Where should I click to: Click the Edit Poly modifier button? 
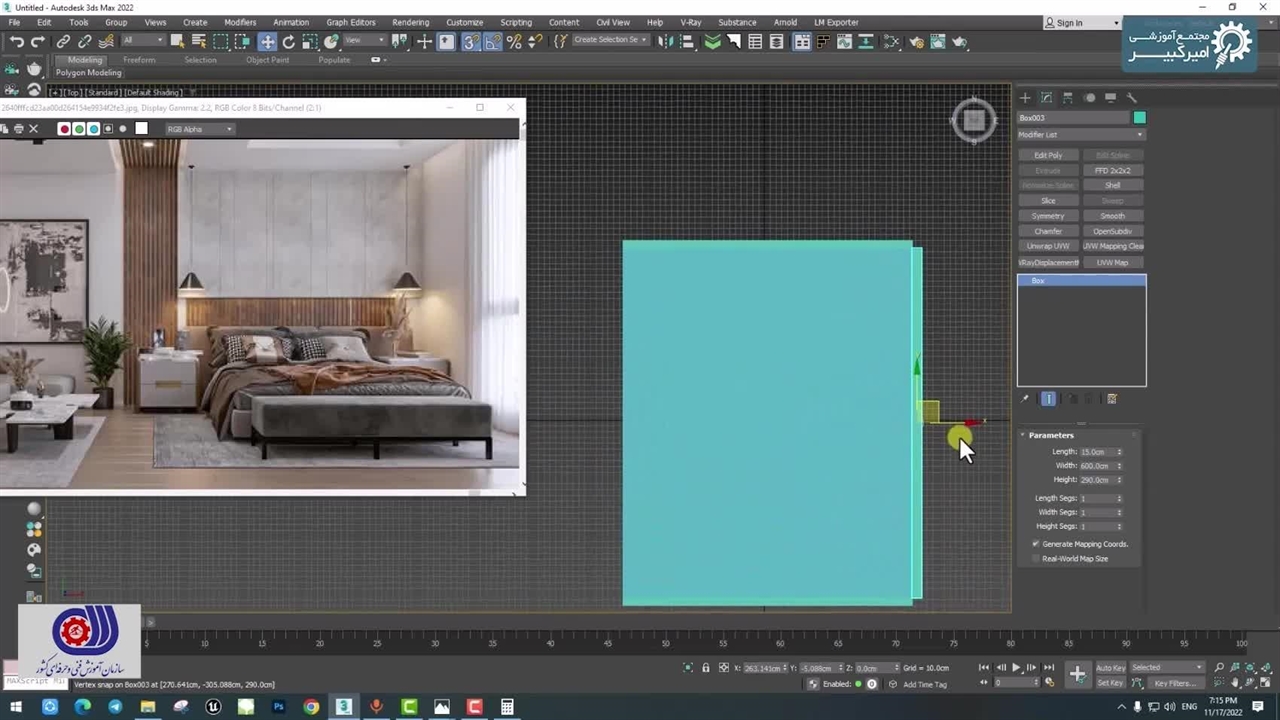tap(1048, 156)
